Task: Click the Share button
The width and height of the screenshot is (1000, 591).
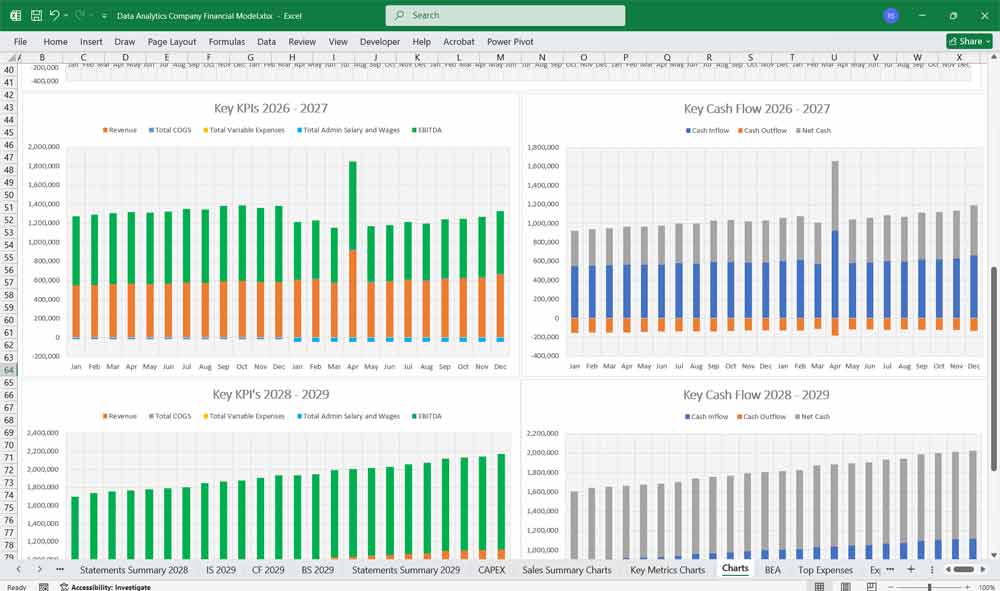Action: coord(967,41)
